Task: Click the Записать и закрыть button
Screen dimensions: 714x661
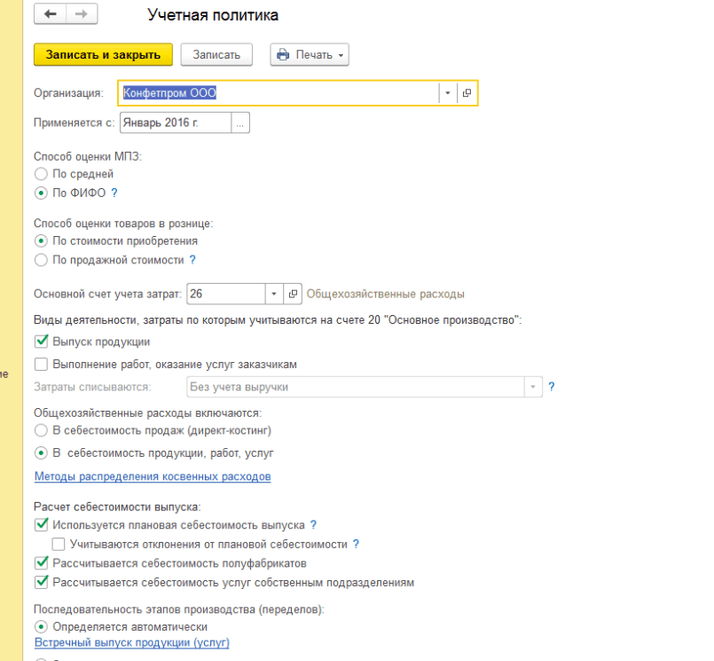Action: [x=103, y=55]
